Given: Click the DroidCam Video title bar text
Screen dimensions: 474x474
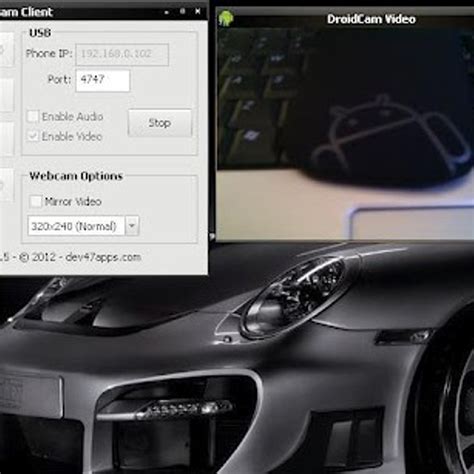Looking at the screenshot, I should (371, 19).
